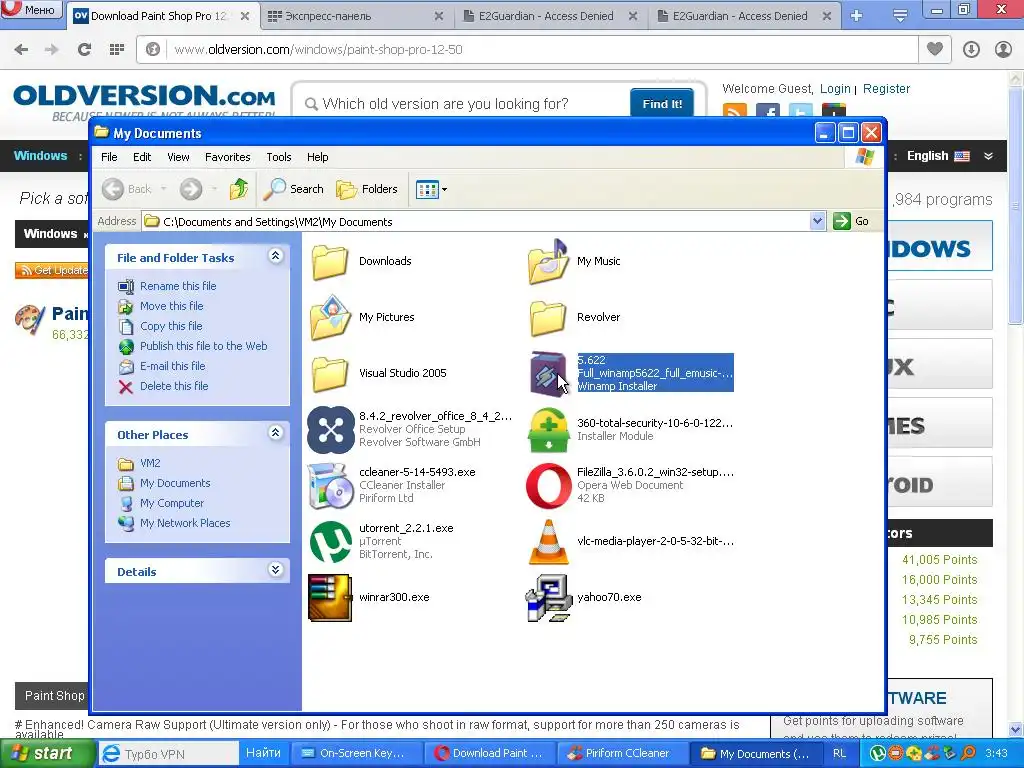This screenshot has width=1024, height=768.
Task: Expand the address bar dropdown
Action: [x=817, y=221]
